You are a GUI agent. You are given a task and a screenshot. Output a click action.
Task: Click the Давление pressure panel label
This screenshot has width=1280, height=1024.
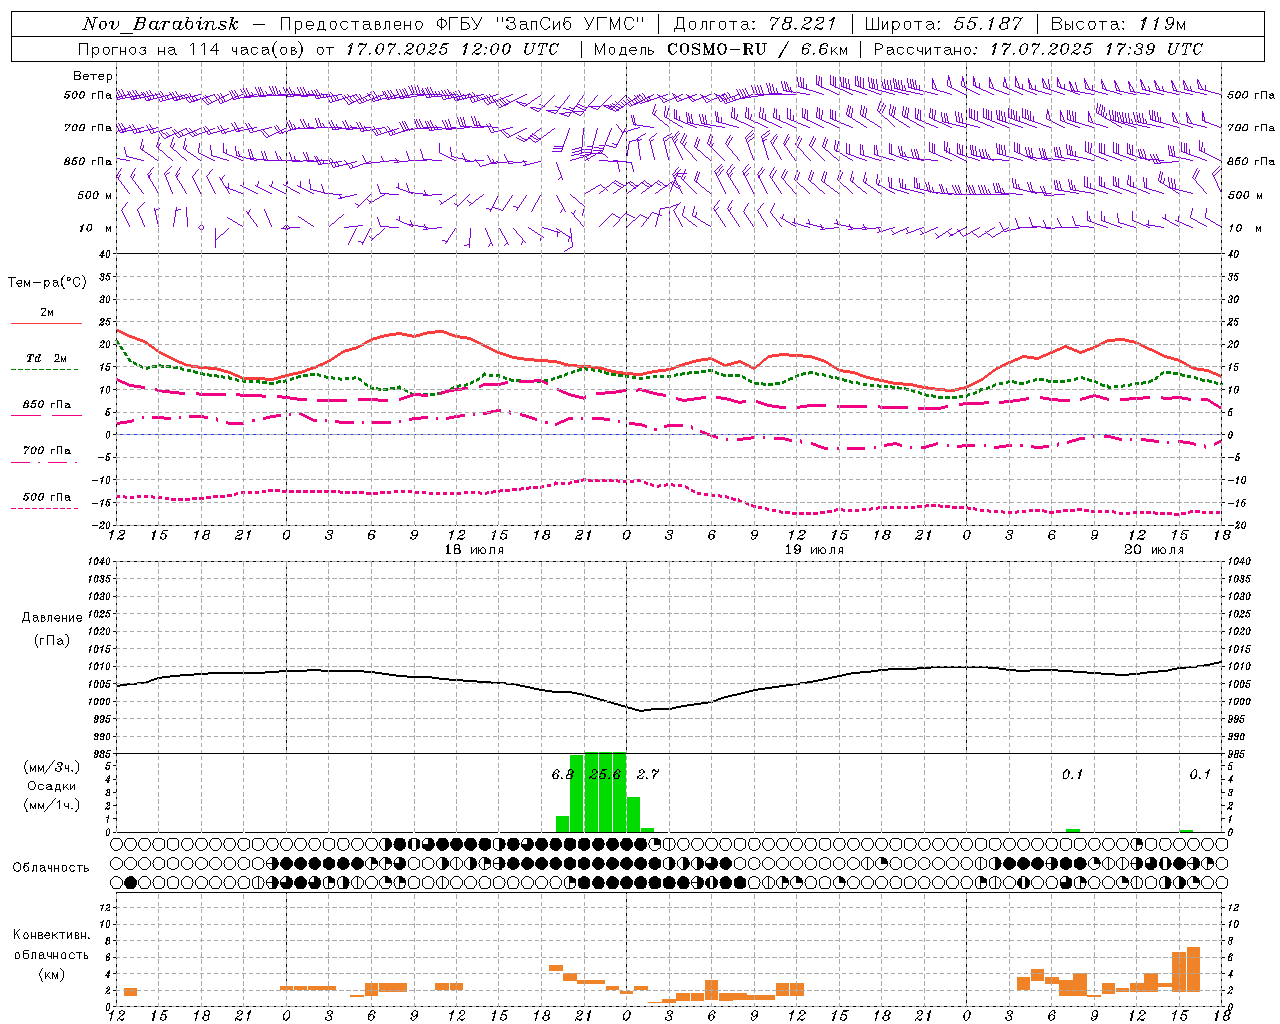51,618
